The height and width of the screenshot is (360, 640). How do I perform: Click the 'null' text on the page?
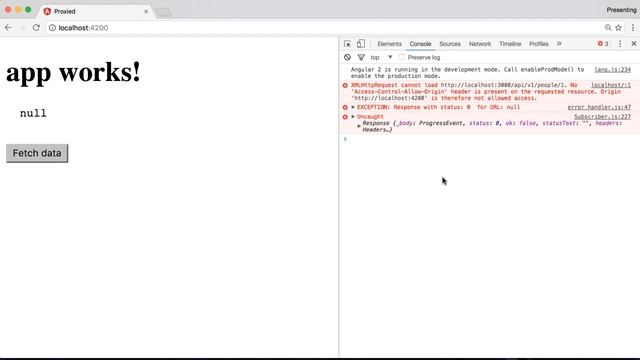click(33, 113)
